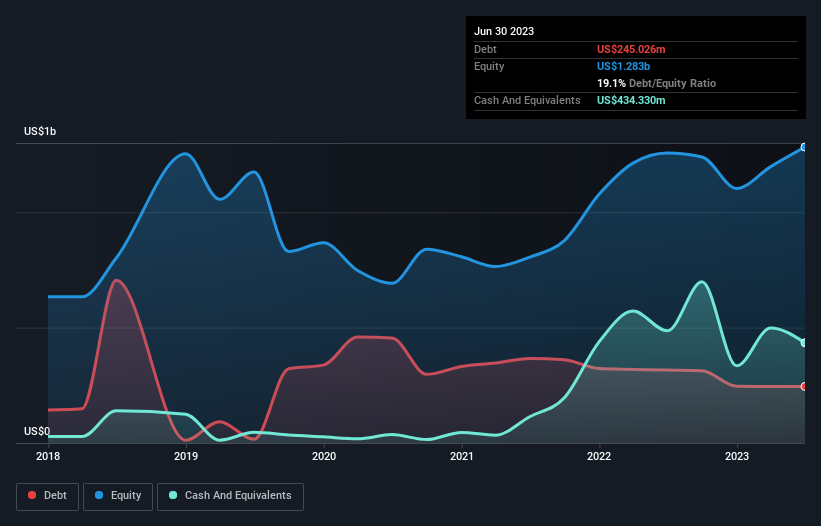Click the US$434.330m cash value
The image size is (821, 526).
point(631,100)
